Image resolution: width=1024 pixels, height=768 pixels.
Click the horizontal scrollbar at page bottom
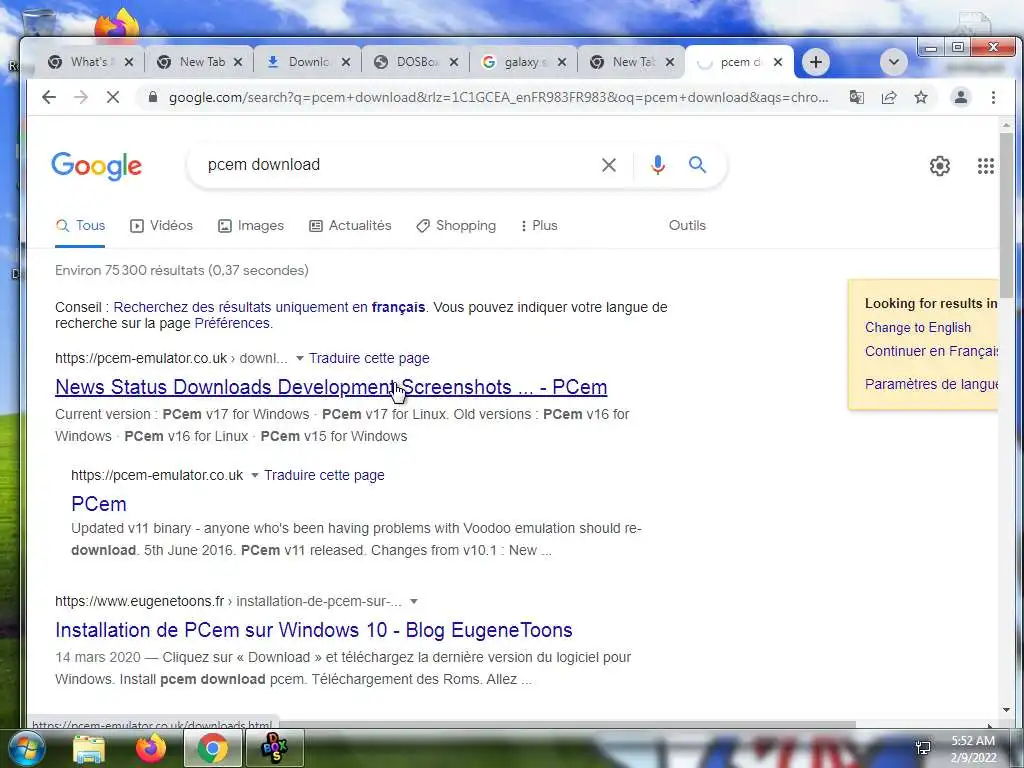568,724
